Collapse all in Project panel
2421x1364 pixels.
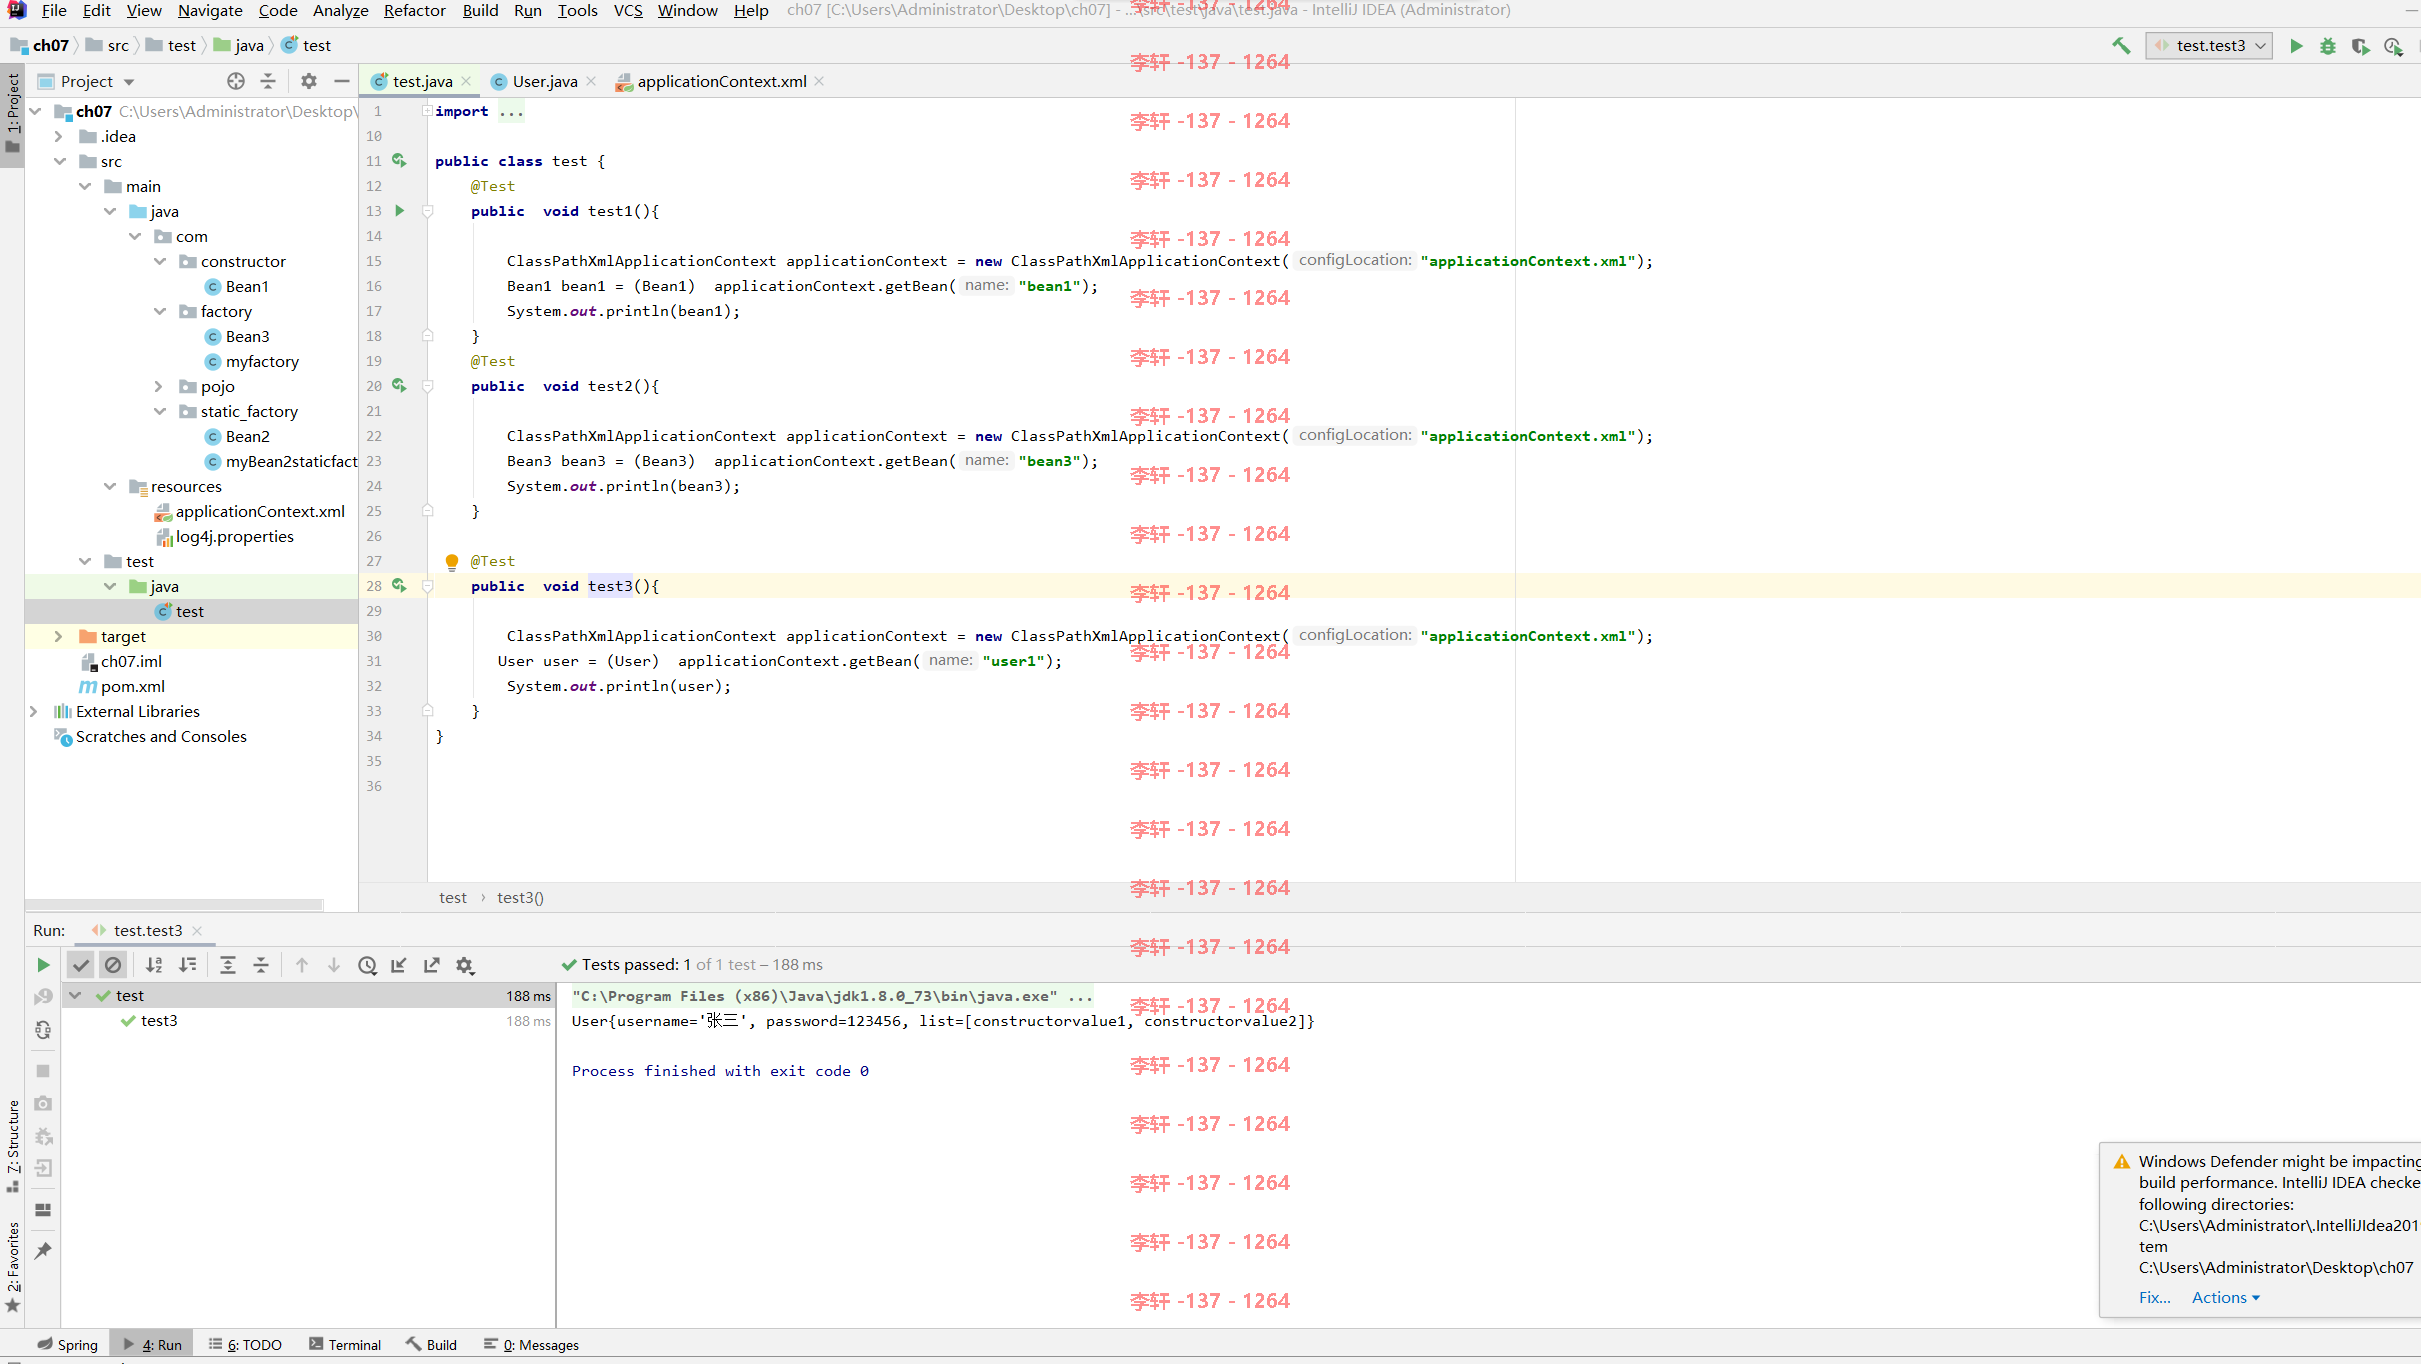click(268, 81)
